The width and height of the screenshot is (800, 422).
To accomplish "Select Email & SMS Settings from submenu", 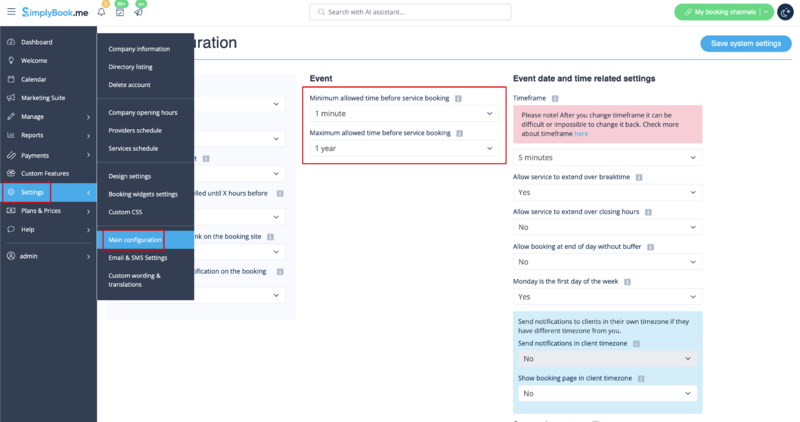I will pyautogui.click(x=138, y=257).
